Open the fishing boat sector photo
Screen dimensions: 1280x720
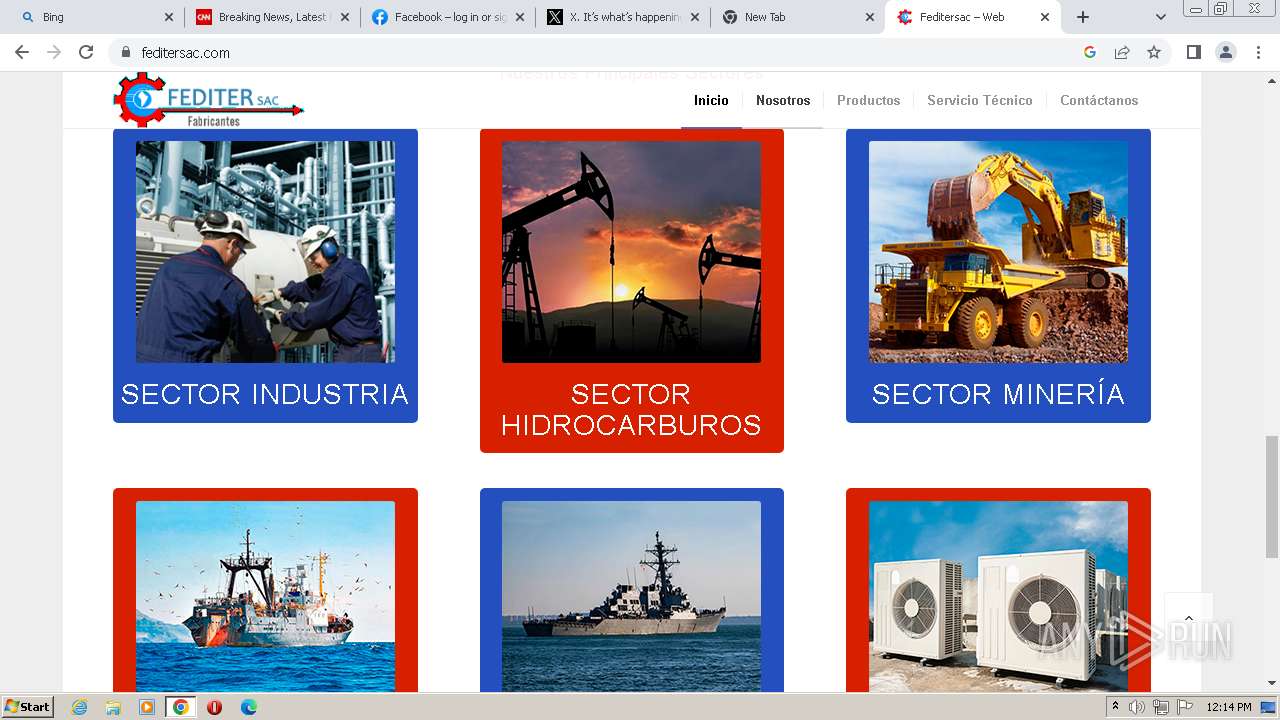coord(265,596)
